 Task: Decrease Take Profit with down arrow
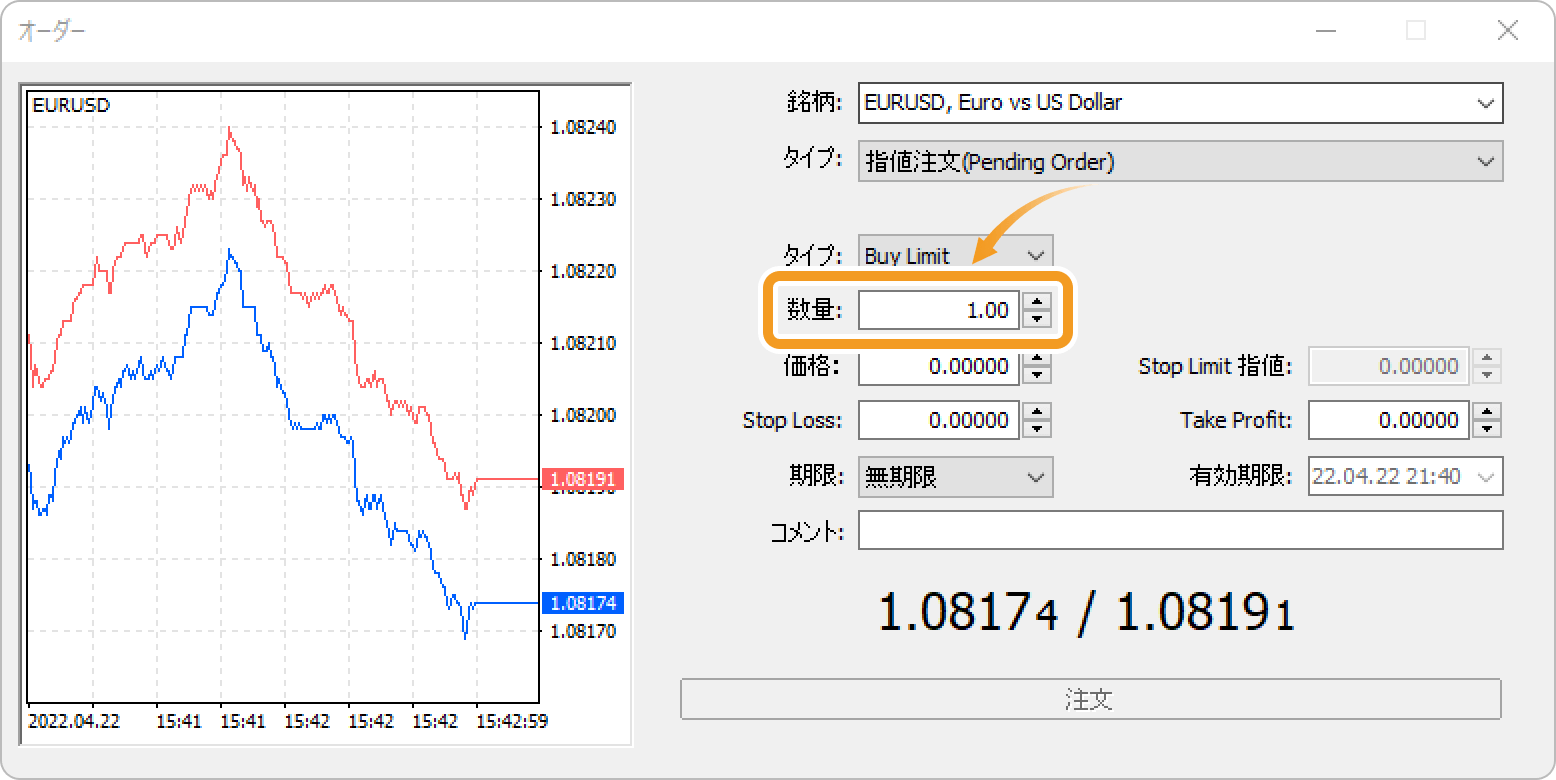coord(1488,429)
